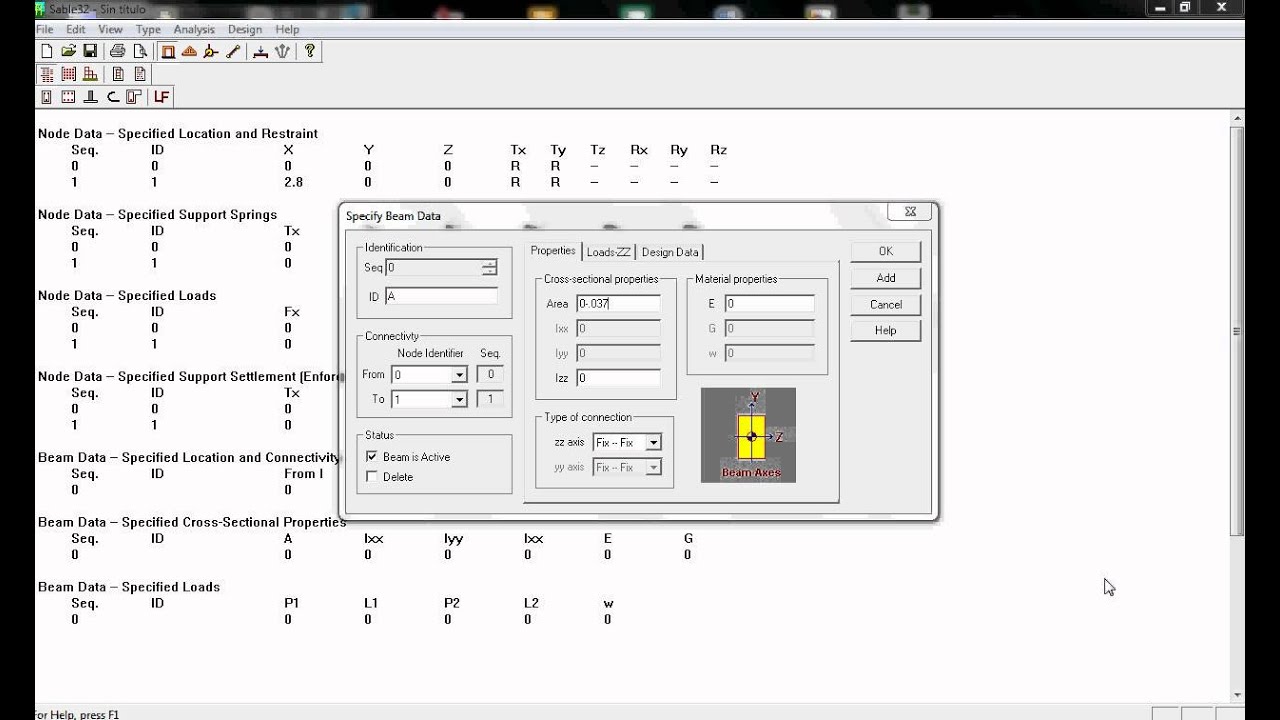This screenshot has height=720, width=1280.
Task: Click the stepped building frame icon
Action: (x=90, y=74)
